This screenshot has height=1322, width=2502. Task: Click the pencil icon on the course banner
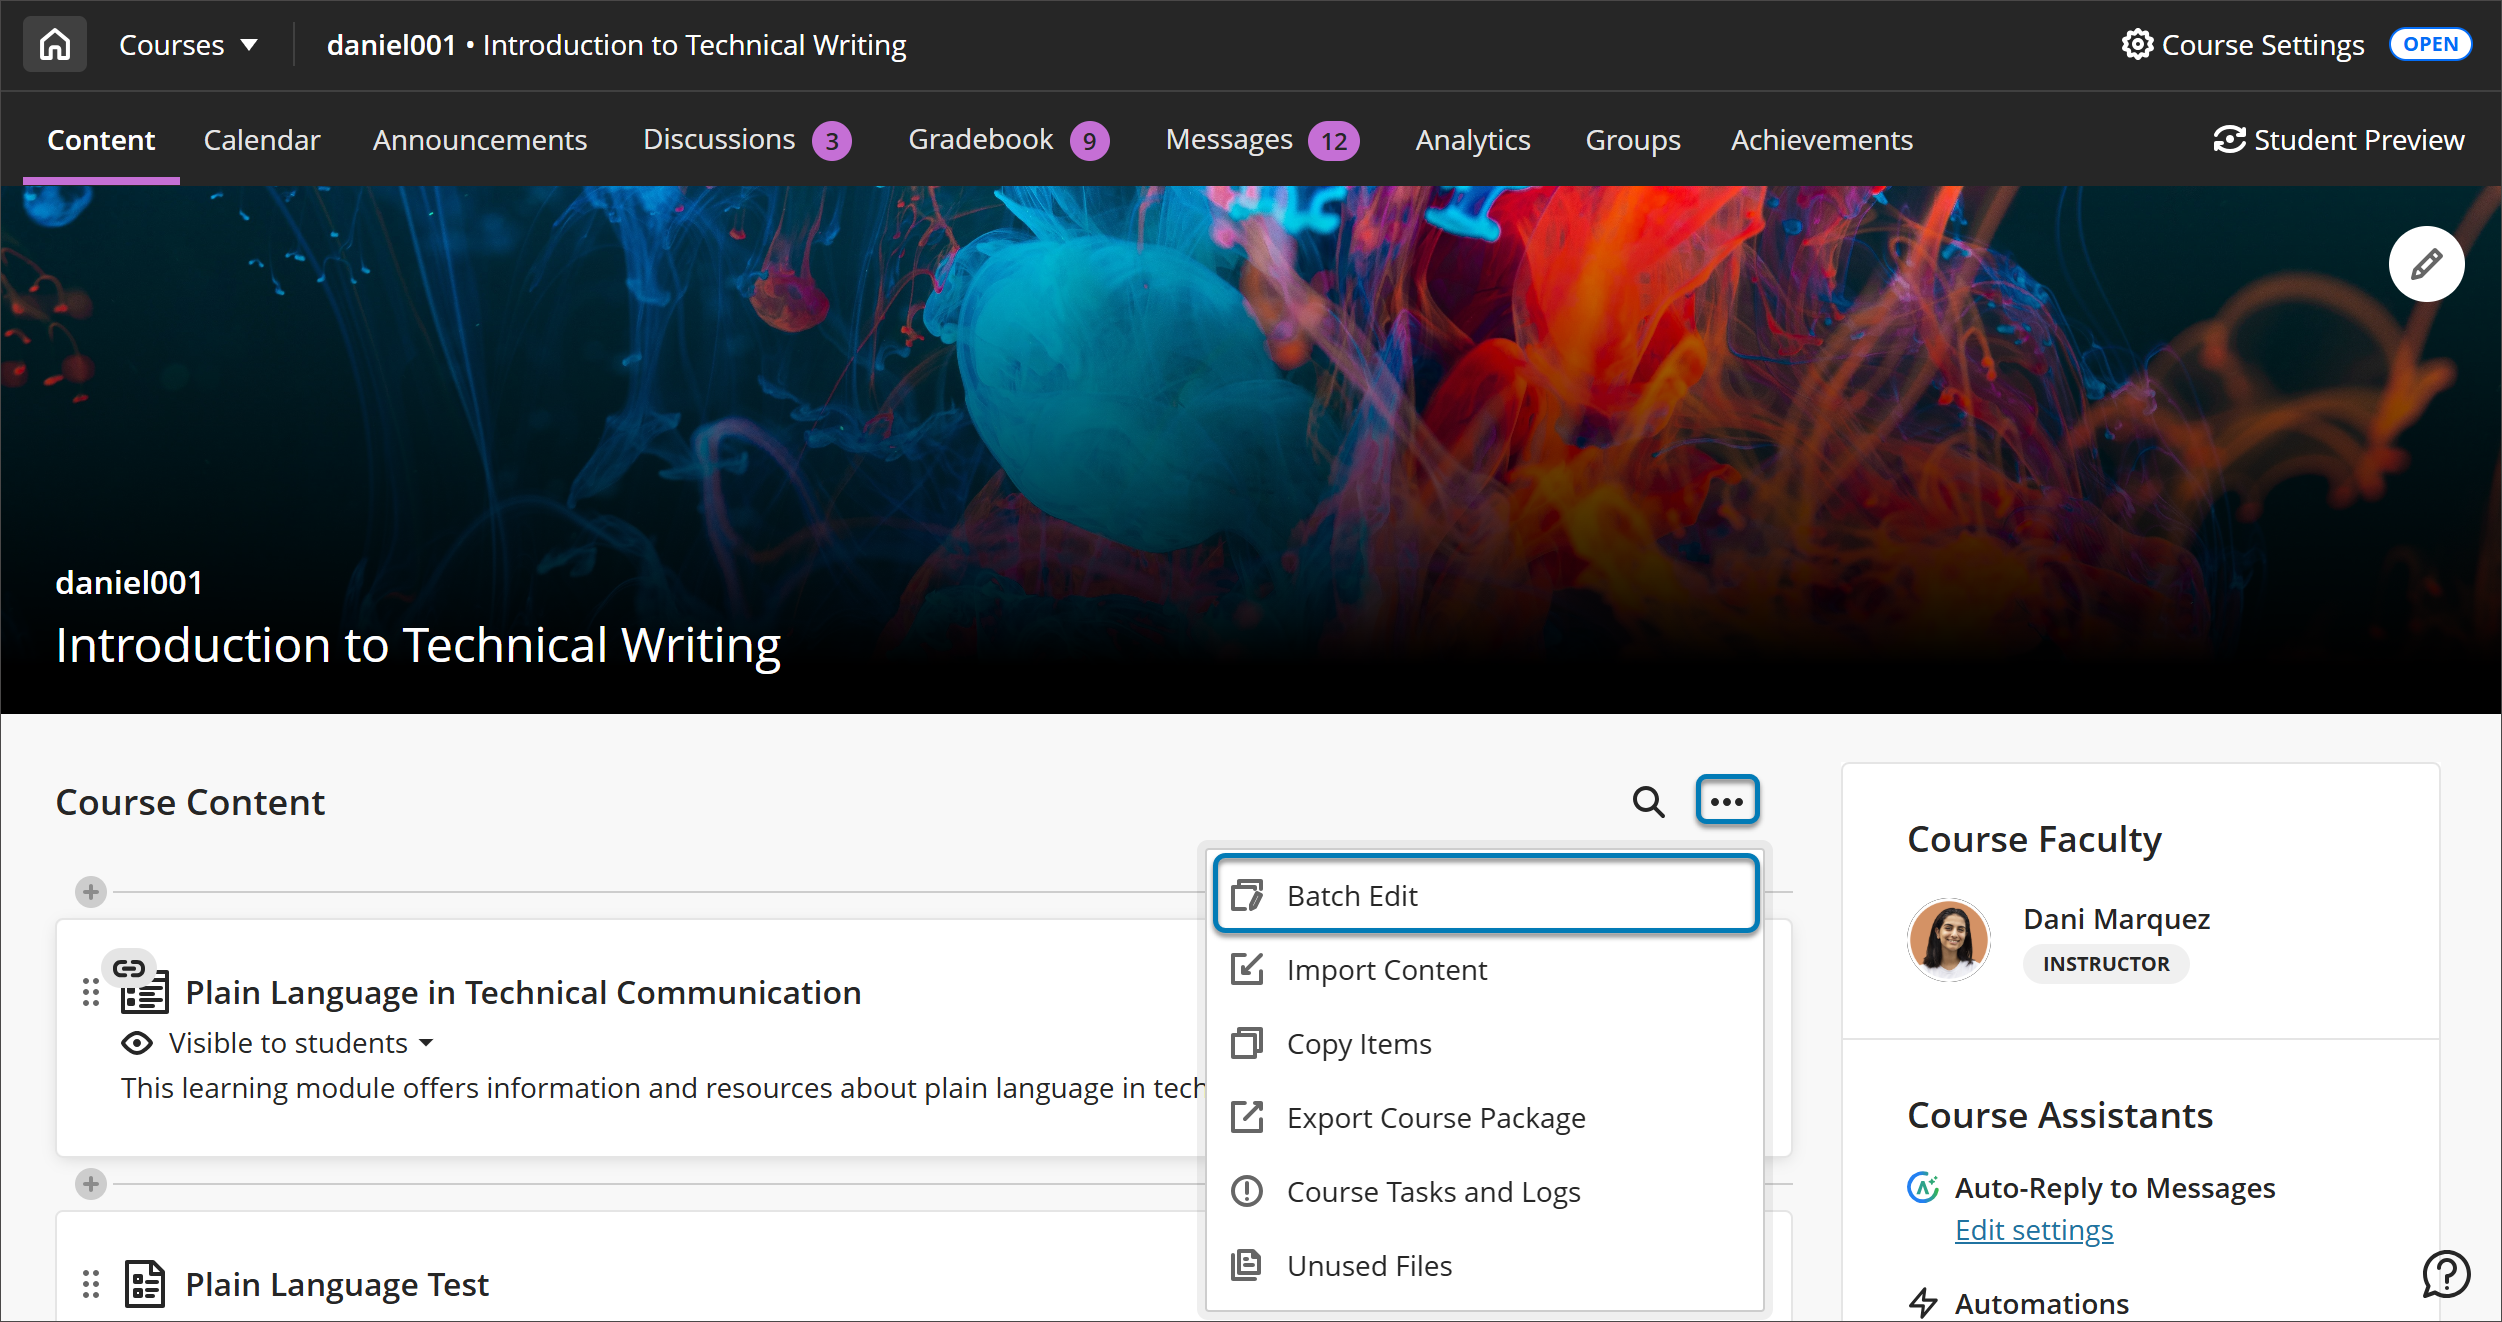2426,264
